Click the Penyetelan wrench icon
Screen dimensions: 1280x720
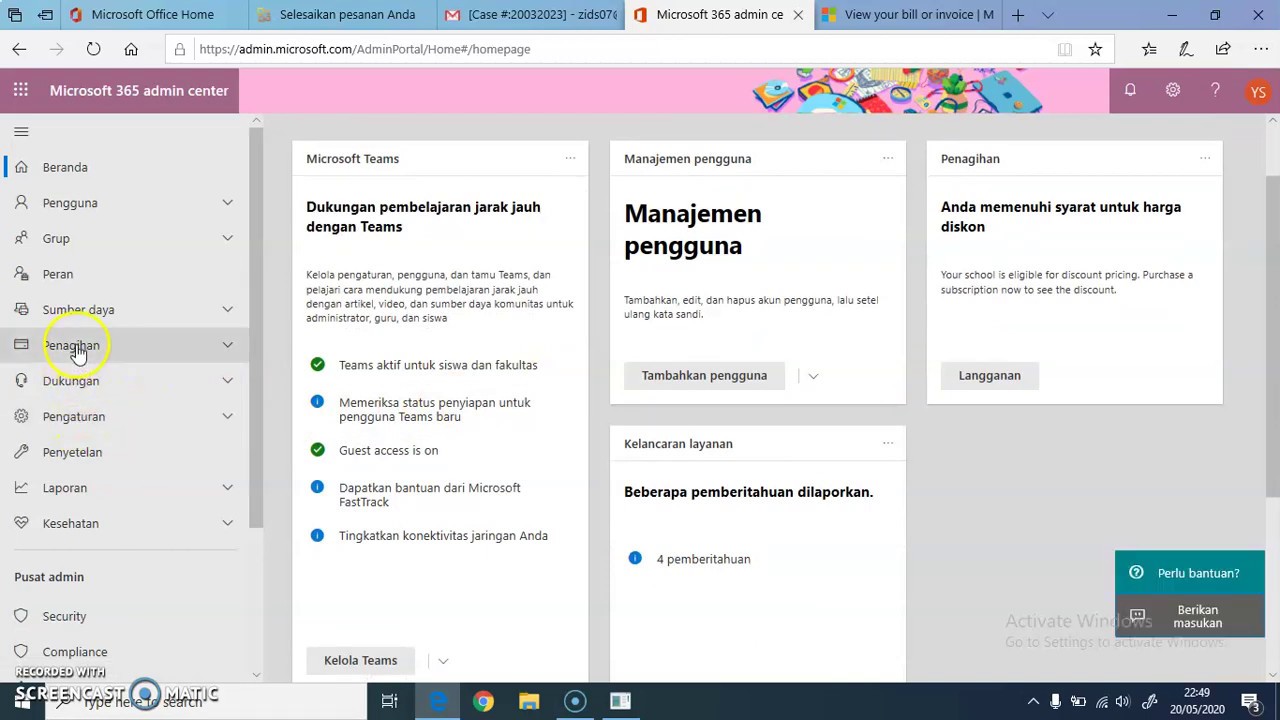pyautogui.click(x=21, y=452)
